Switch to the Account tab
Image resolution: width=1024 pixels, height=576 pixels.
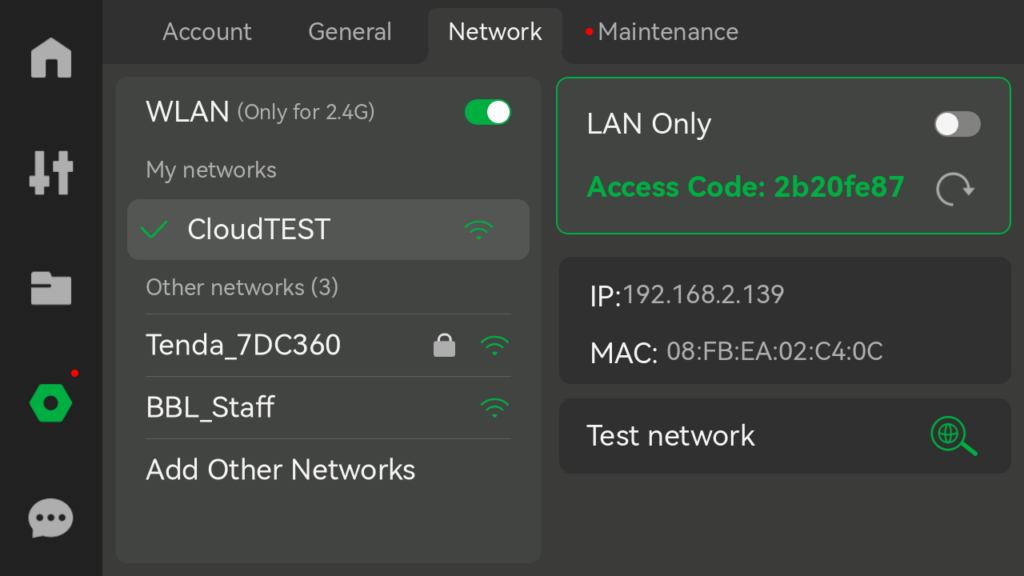click(x=207, y=32)
